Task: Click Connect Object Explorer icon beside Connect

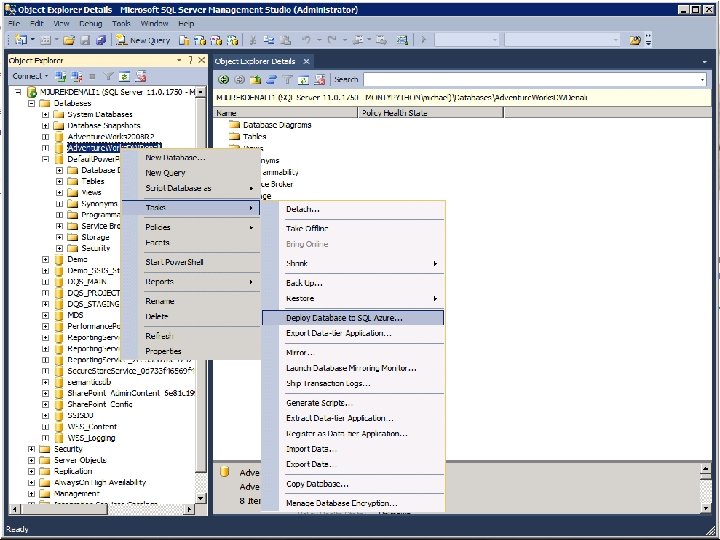Action: (61, 76)
